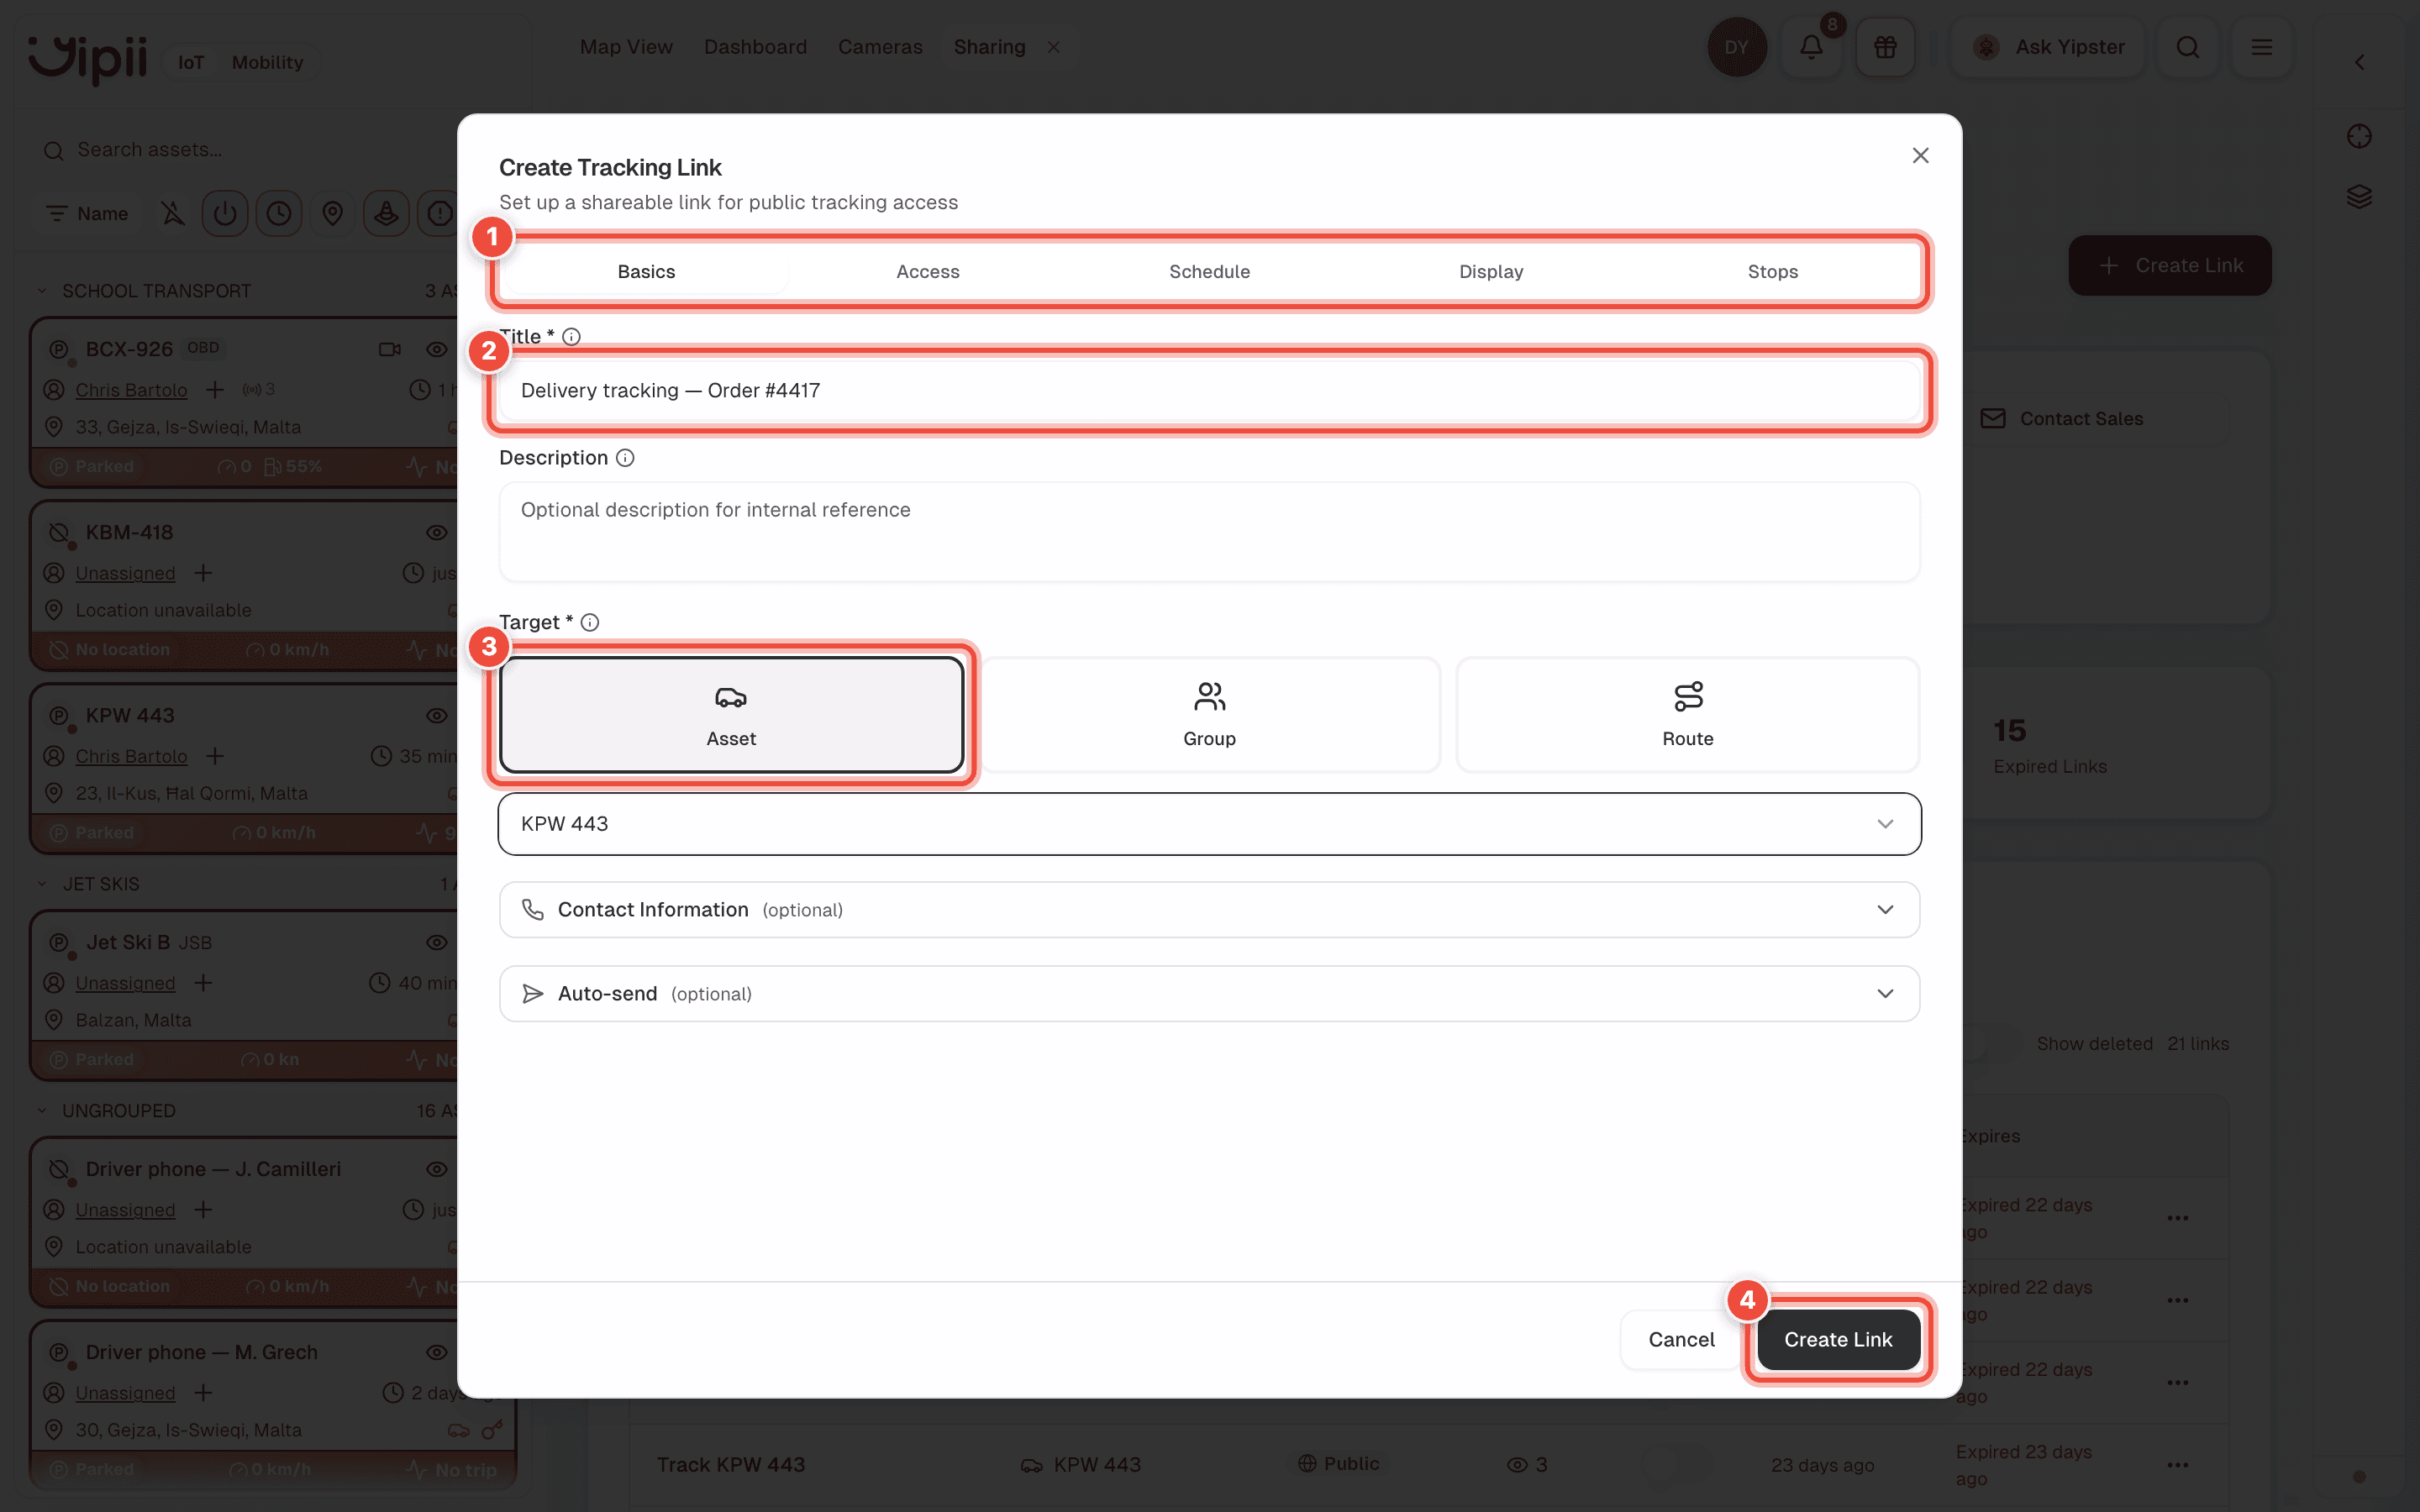Screen dimensions: 2420x1512
Task: Select the Basics tab
Action: coord(646,271)
